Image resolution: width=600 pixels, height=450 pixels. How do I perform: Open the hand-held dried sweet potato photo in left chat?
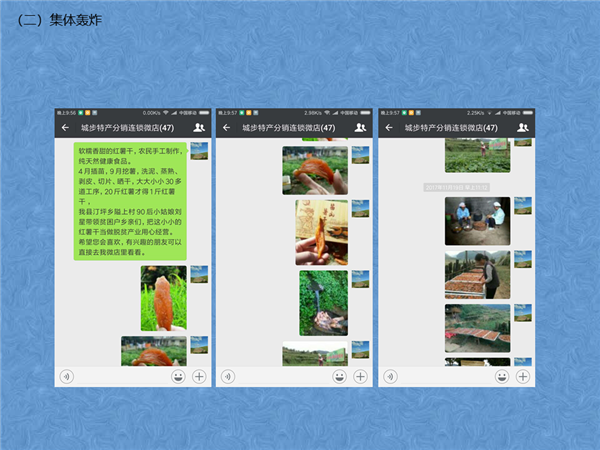(x=163, y=298)
